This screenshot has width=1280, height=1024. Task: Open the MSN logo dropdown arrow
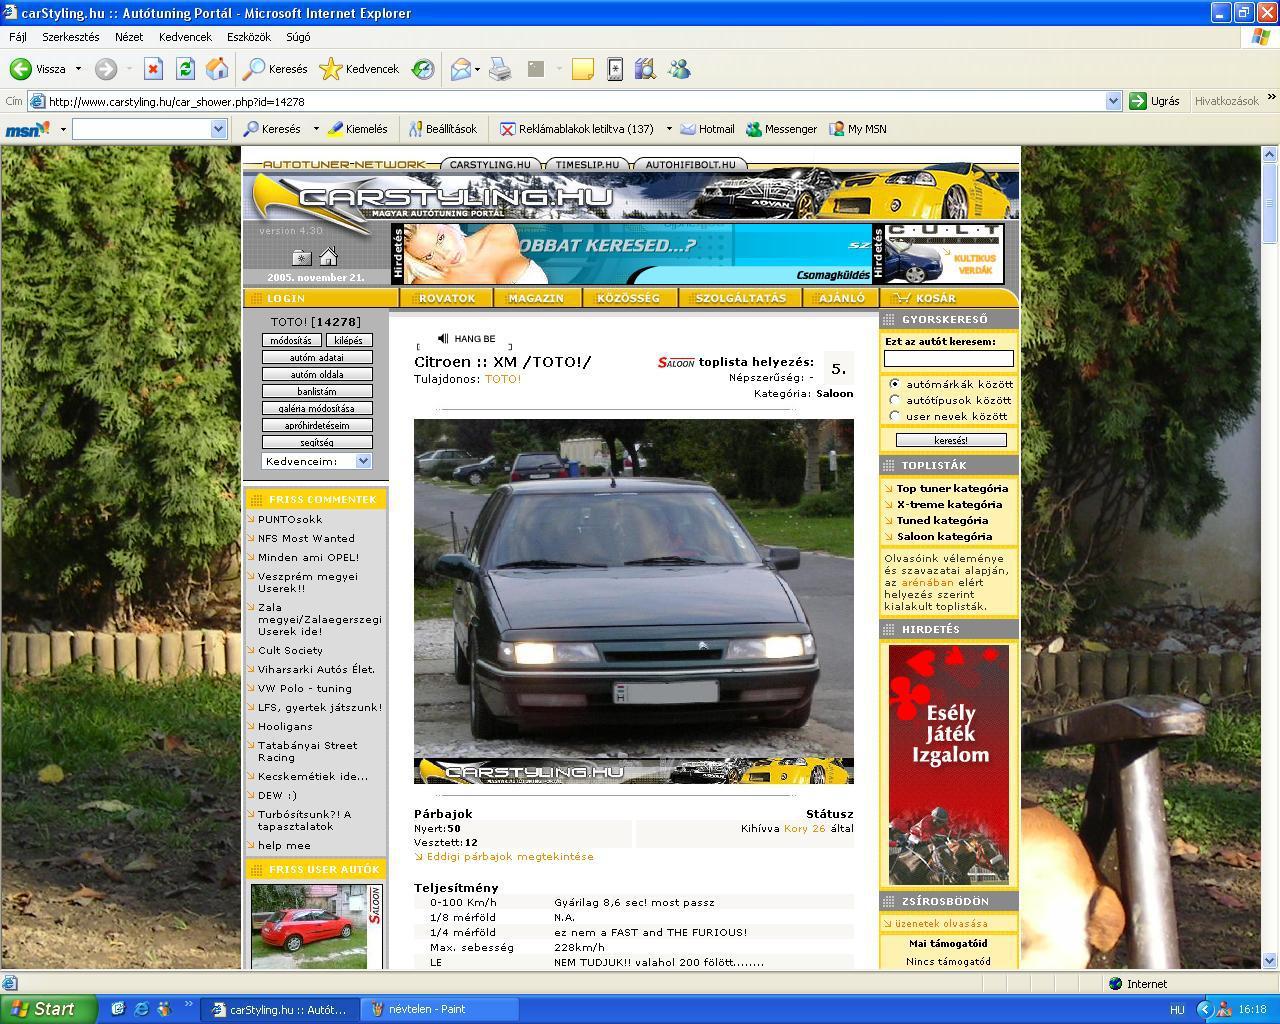click(63, 129)
